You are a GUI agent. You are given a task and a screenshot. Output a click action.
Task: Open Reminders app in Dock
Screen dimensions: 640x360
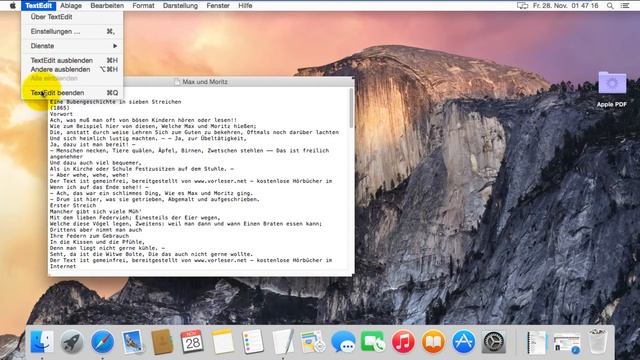coord(253,342)
